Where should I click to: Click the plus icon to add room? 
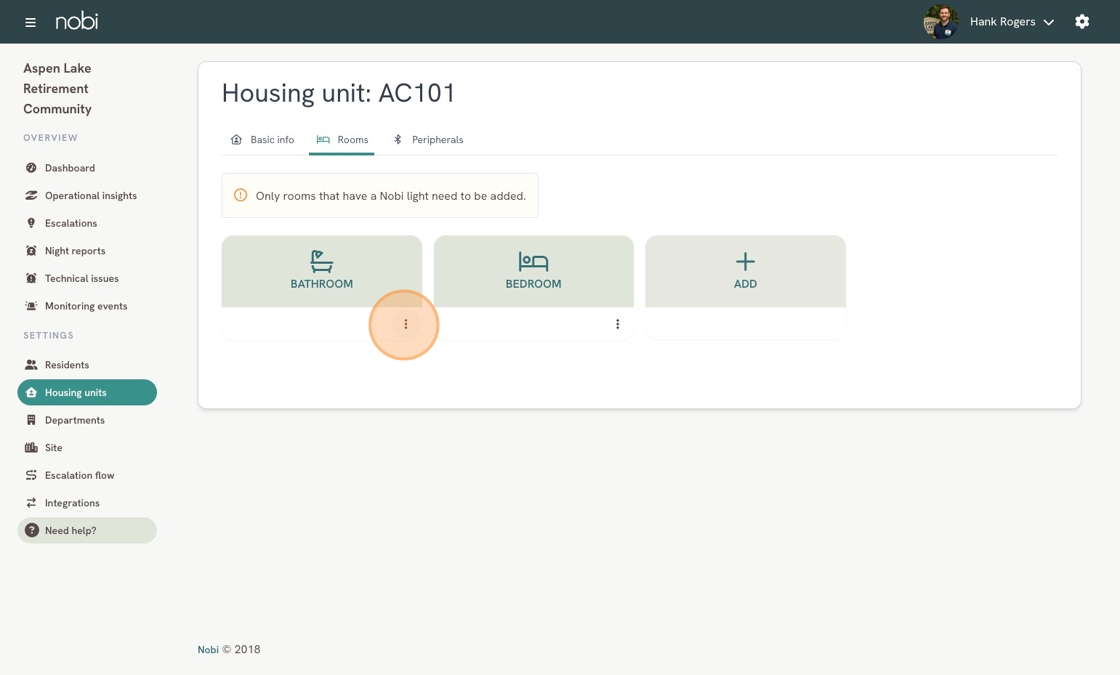click(x=745, y=261)
